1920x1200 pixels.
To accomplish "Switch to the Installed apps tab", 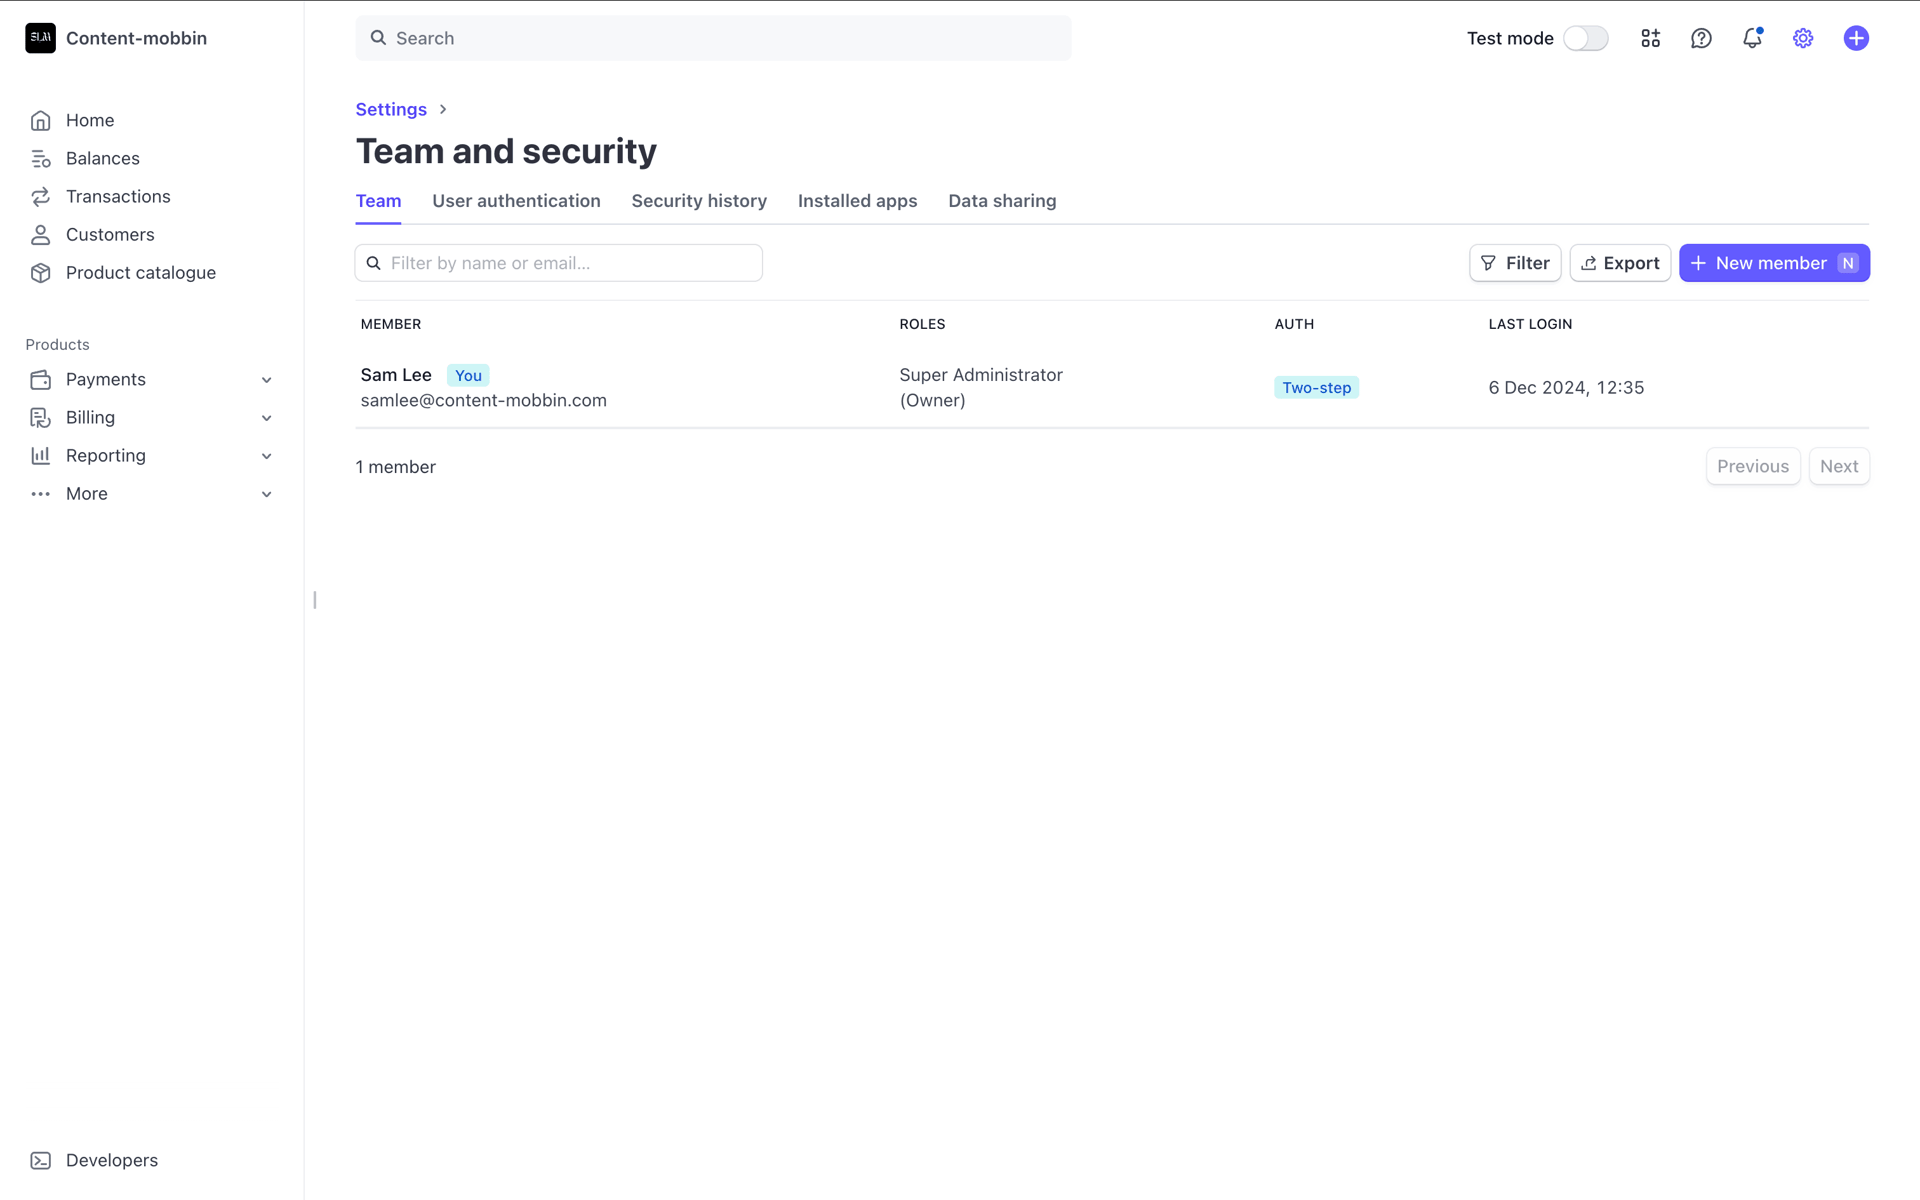I will tap(857, 201).
